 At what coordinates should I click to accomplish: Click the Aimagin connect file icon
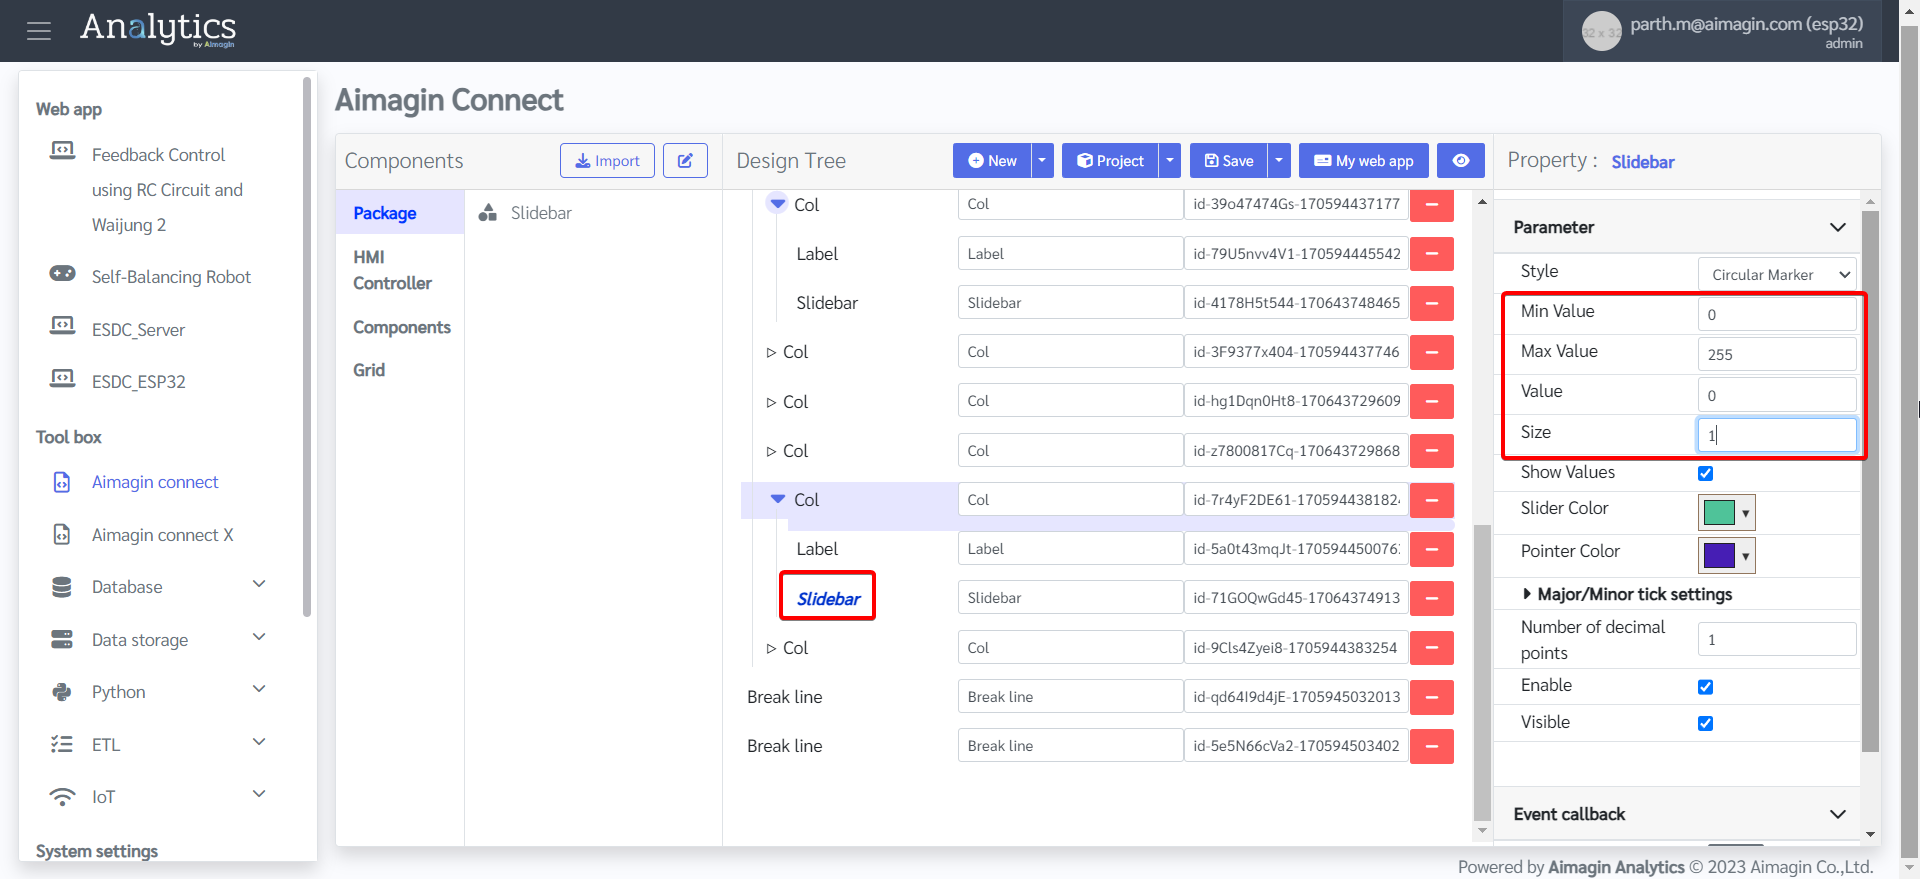62,482
